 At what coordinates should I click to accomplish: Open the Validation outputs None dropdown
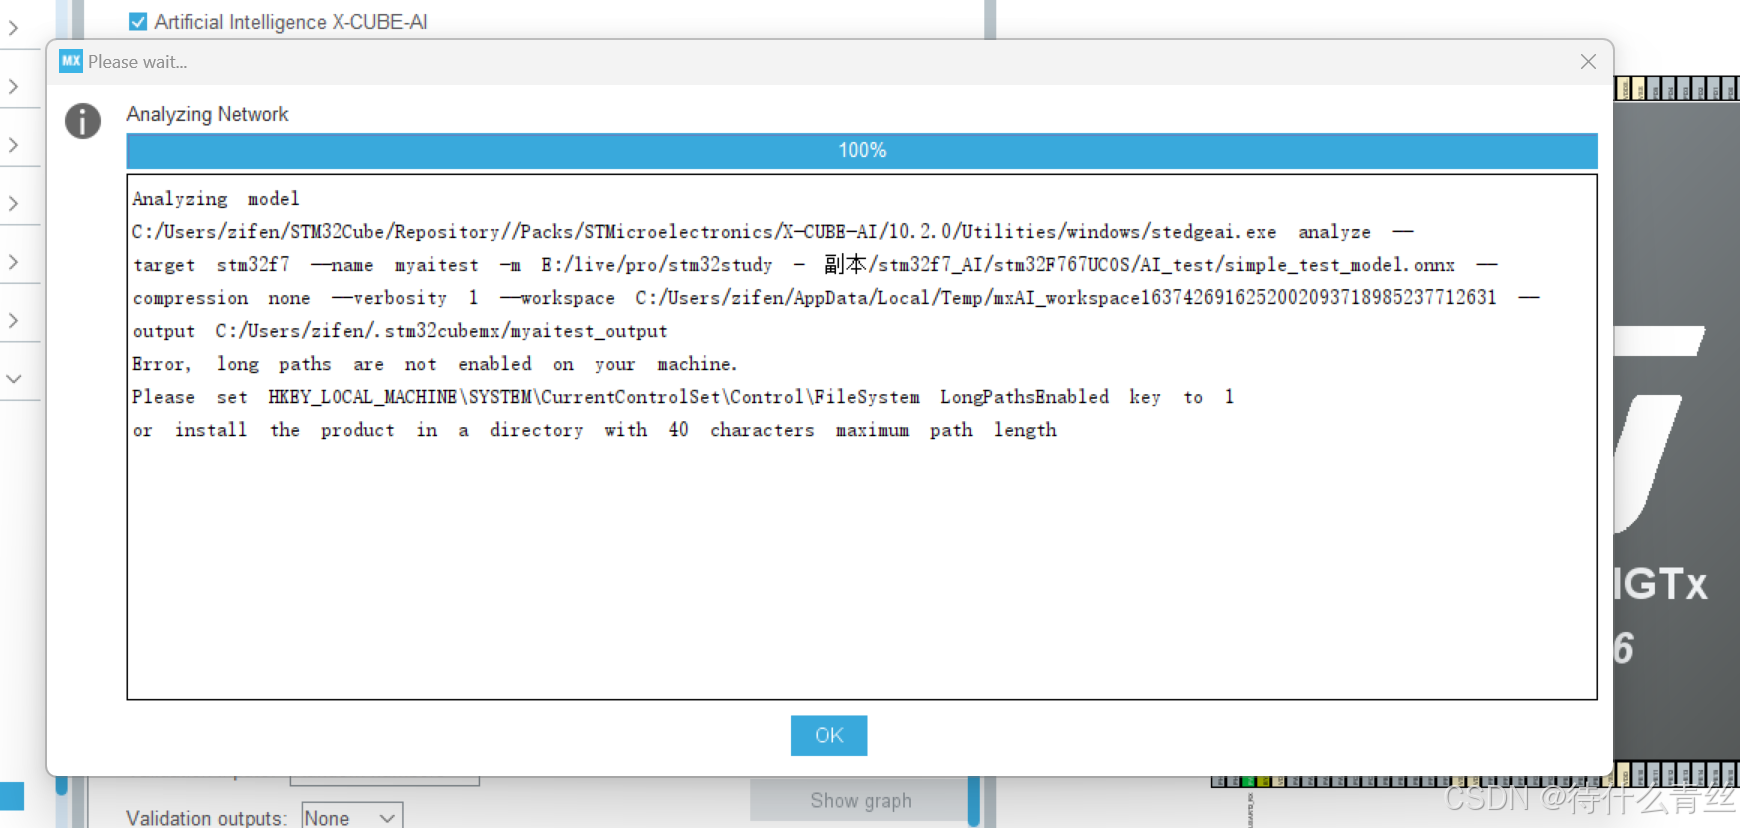coord(352,818)
